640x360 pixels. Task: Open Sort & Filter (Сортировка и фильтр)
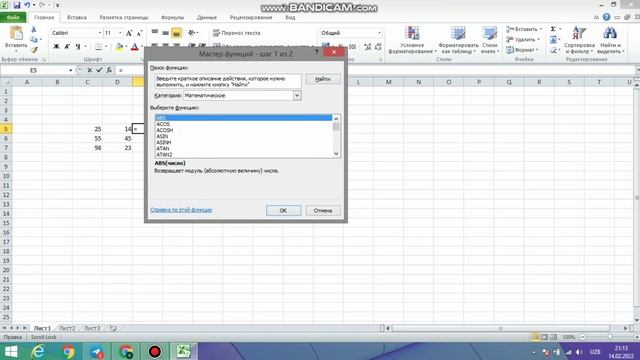(x=579, y=40)
